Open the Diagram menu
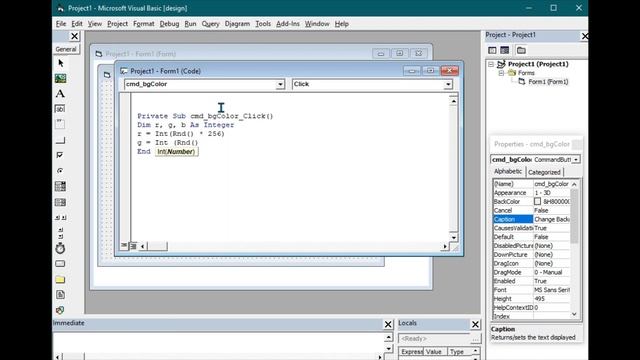The width and height of the screenshot is (640, 360). point(237,24)
